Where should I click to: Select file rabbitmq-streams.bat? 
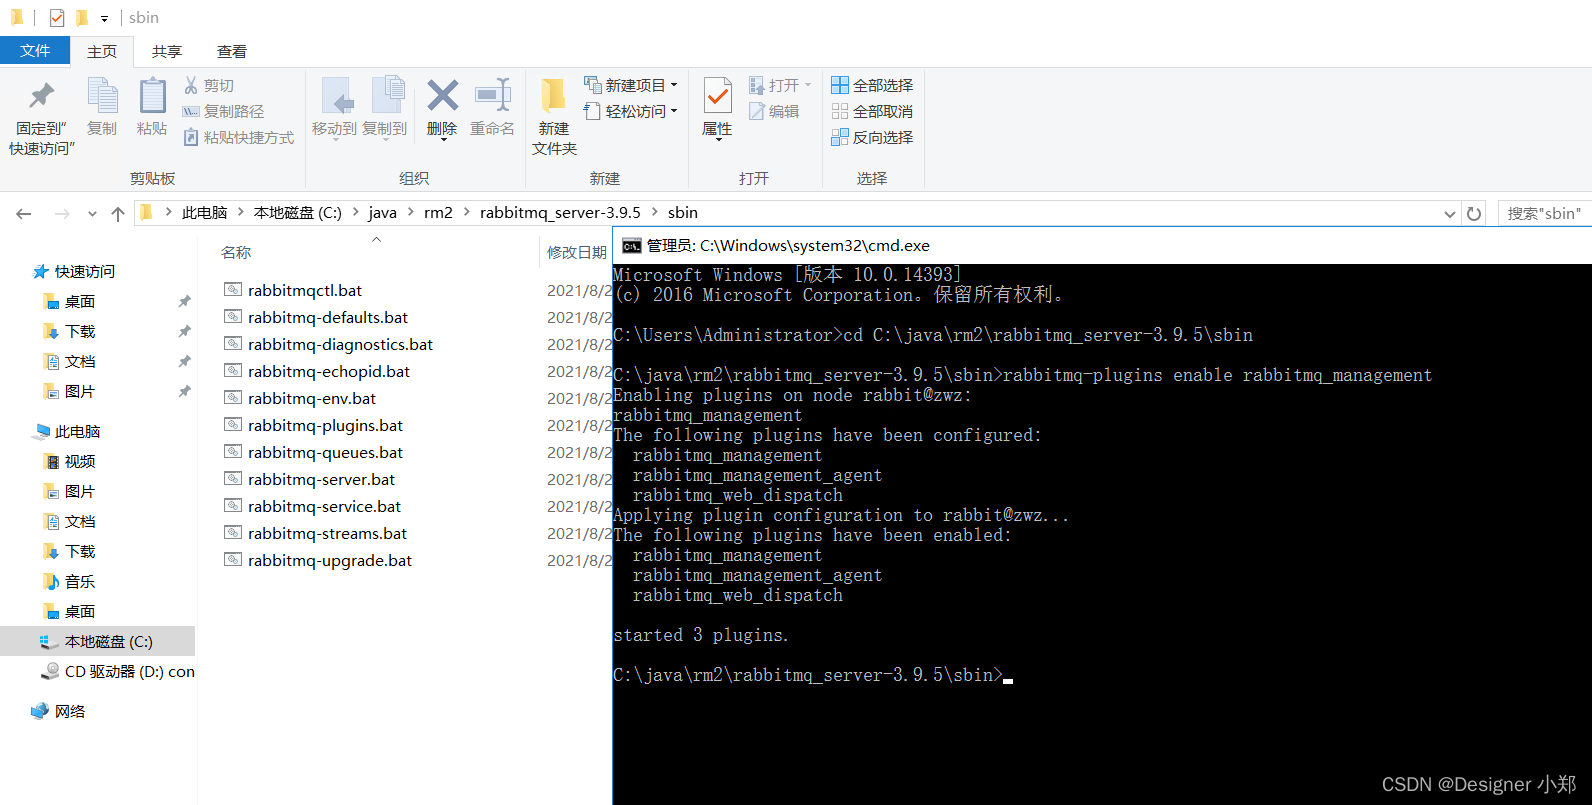[327, 534]
